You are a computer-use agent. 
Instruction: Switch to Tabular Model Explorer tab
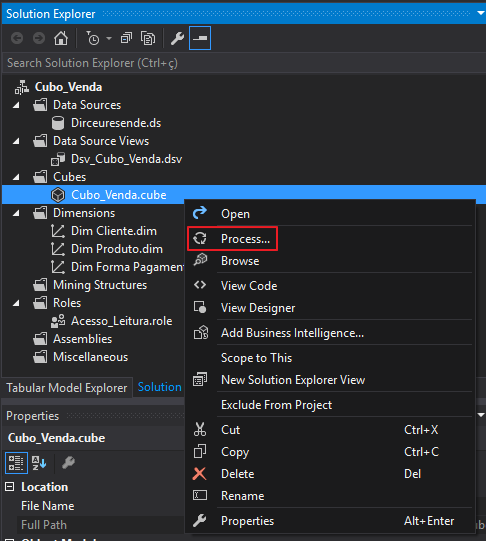pyautogui.click(x=67, y=388)
